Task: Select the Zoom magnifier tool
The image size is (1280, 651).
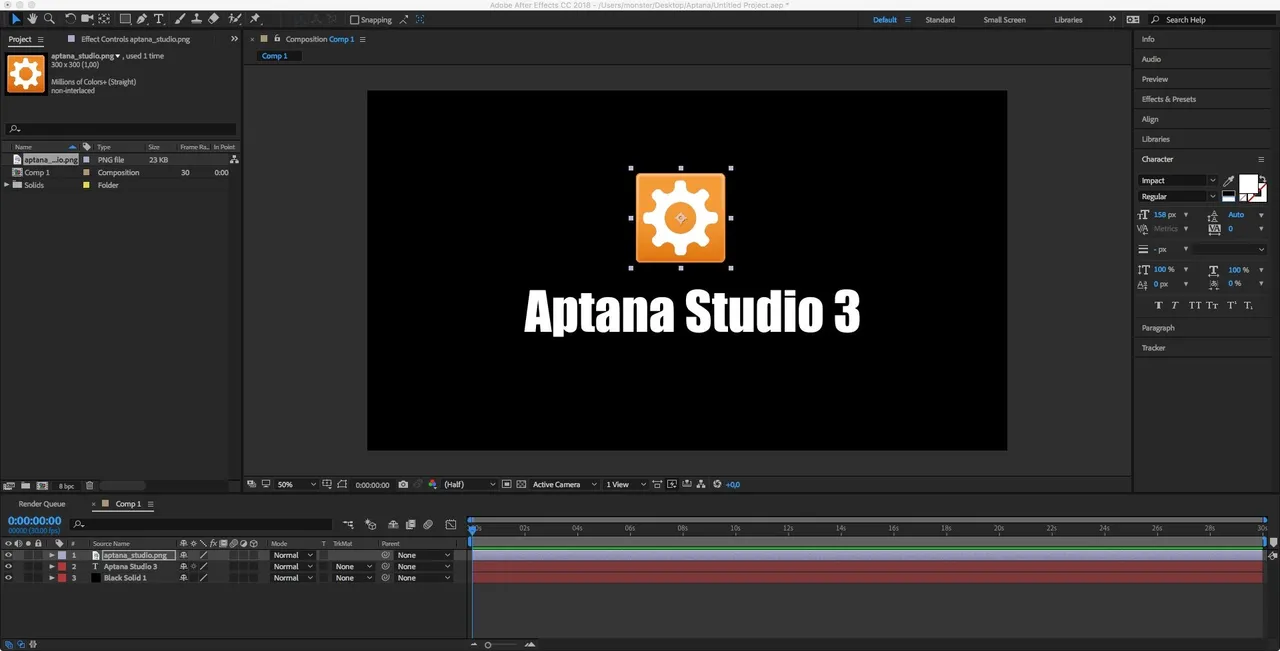Action: tap(49, 19)
